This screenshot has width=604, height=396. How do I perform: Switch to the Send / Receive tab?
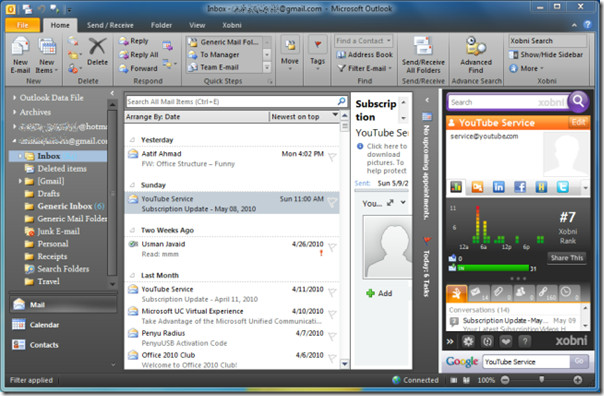(x=110, y=25)
